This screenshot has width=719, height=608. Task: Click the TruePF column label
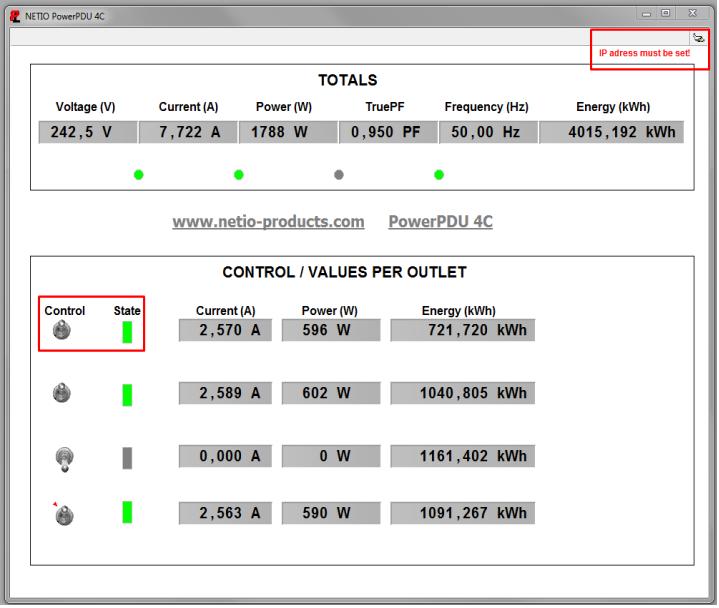coord(385,107)
